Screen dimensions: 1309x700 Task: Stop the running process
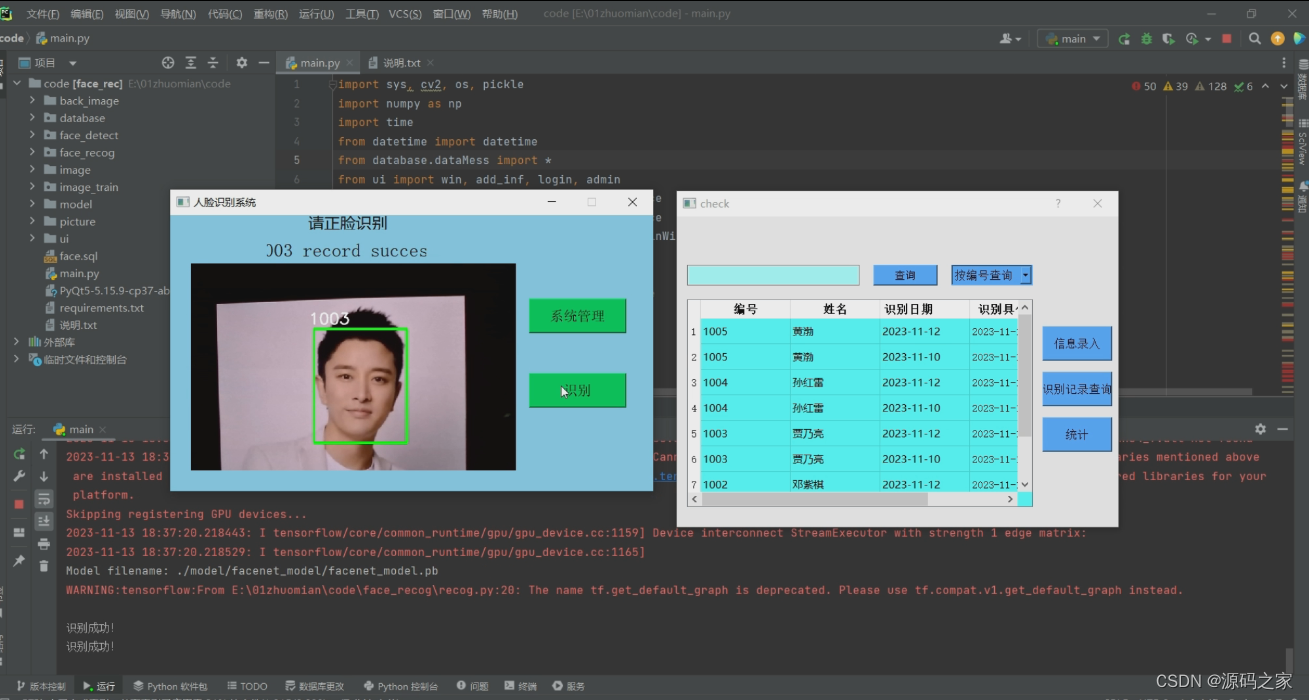coord(1226,39)
